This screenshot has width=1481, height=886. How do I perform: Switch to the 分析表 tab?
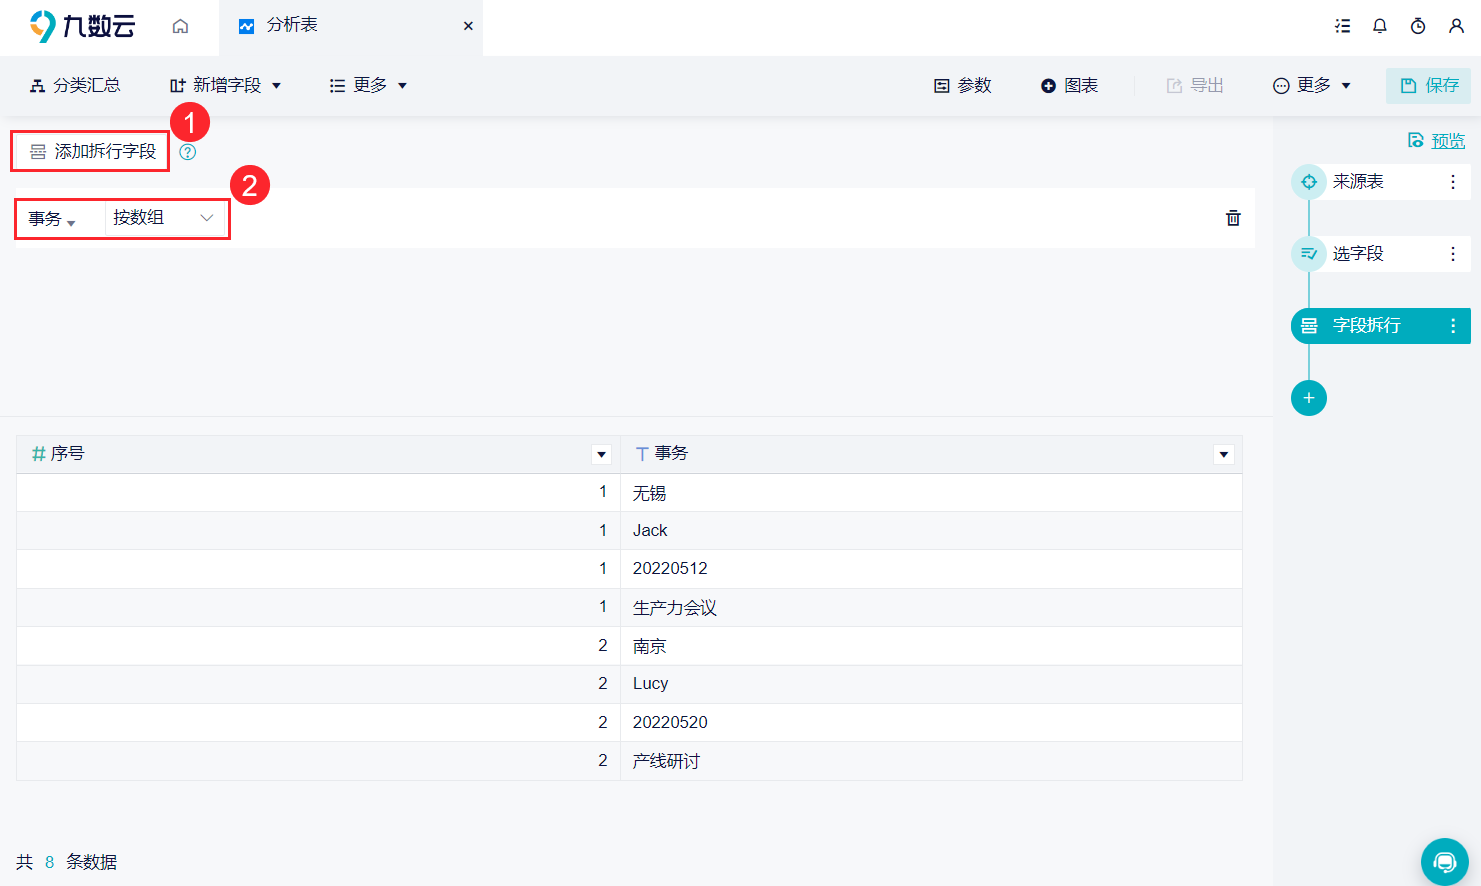tap(291, 25)
